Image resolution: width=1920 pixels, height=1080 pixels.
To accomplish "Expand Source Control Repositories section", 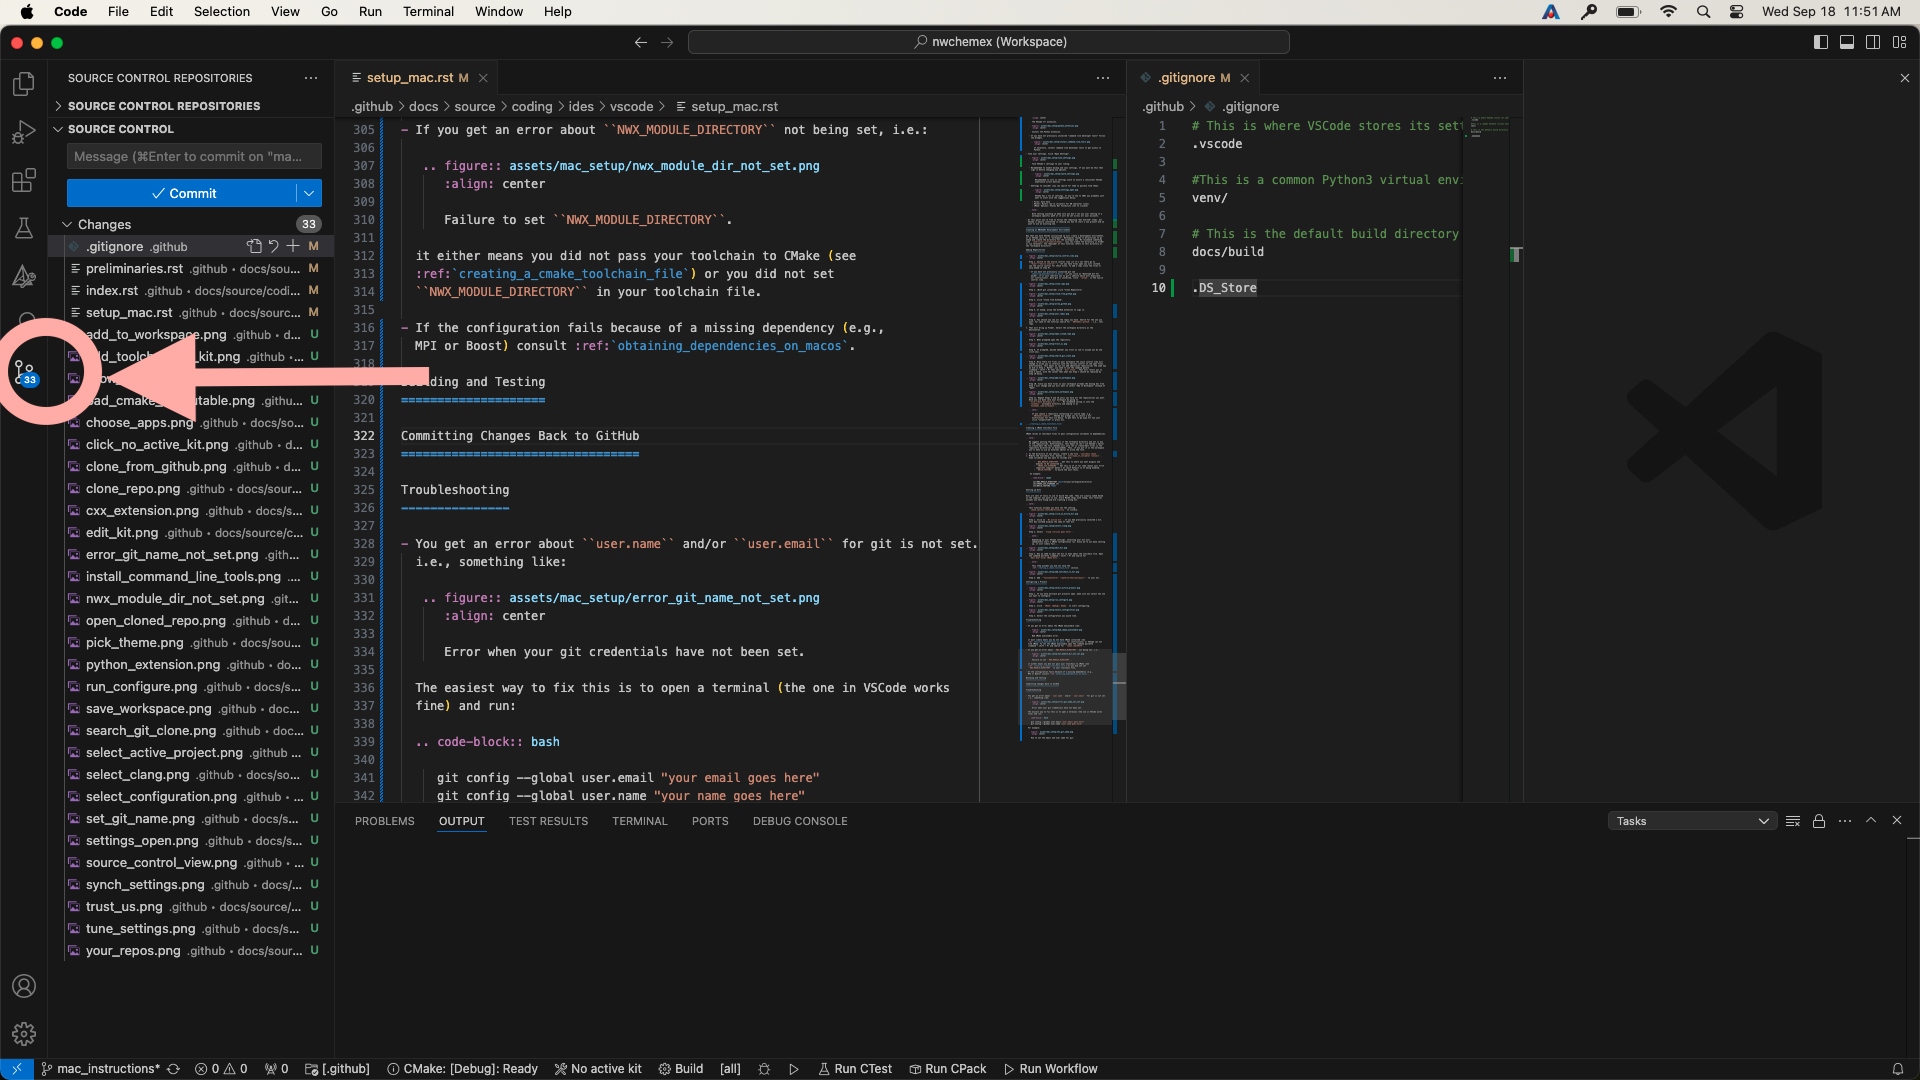I will (x=164, y=106).
